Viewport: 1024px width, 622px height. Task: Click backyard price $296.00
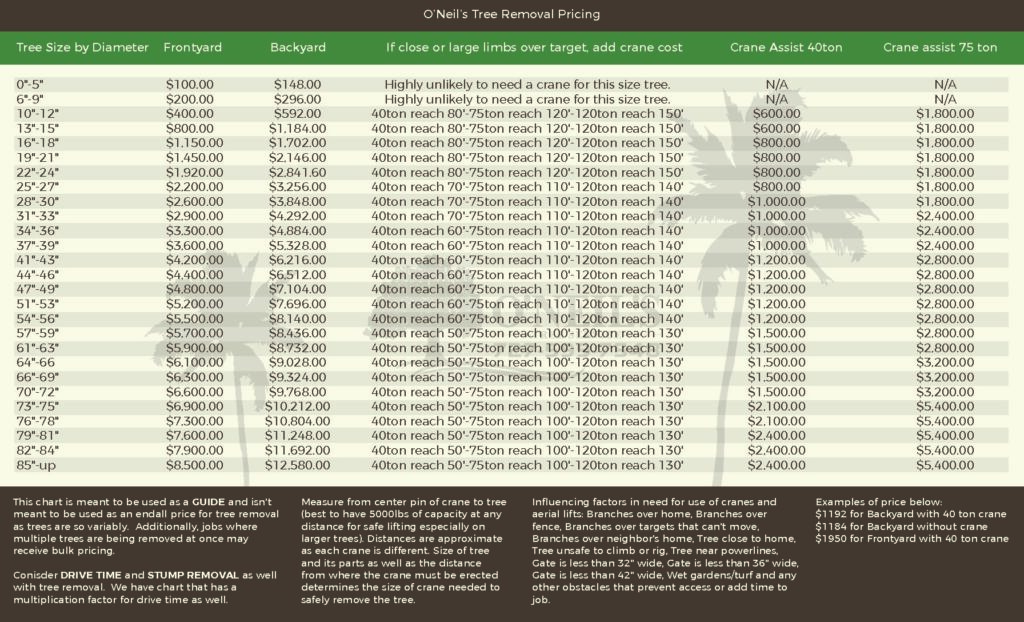[298, 99]
